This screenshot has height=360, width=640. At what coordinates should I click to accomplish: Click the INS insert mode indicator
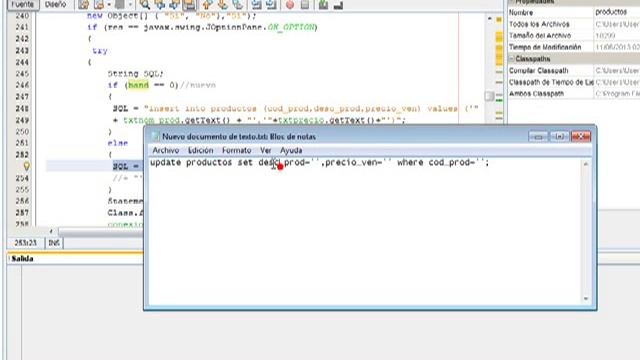click(x=54, y=243)
